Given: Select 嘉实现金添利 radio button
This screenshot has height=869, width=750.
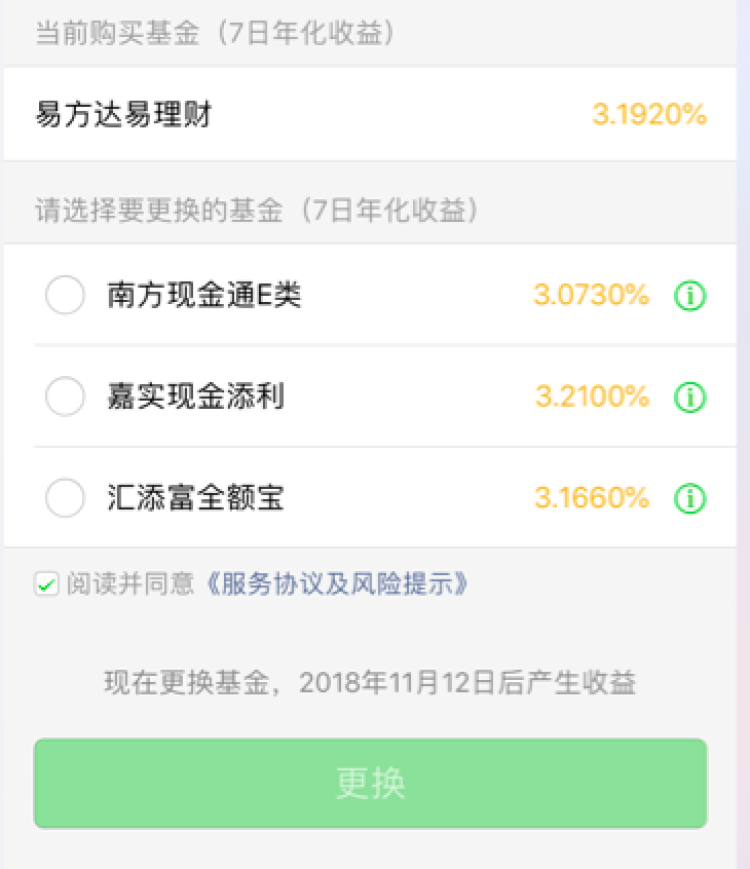Looking at the screenshot, I should click(x=65, y=396).
